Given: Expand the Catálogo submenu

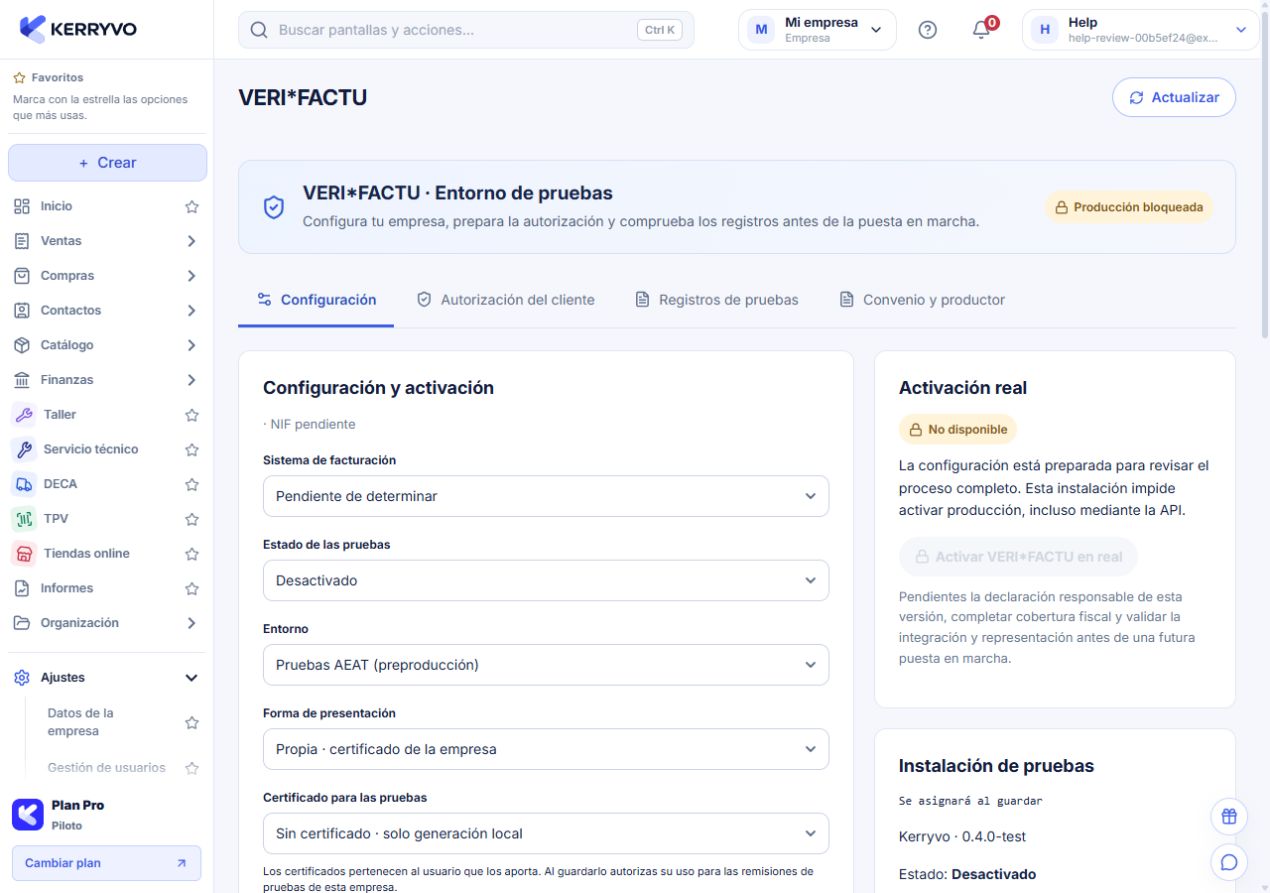Looking at the screenshot, I should [x=192, y=345].
